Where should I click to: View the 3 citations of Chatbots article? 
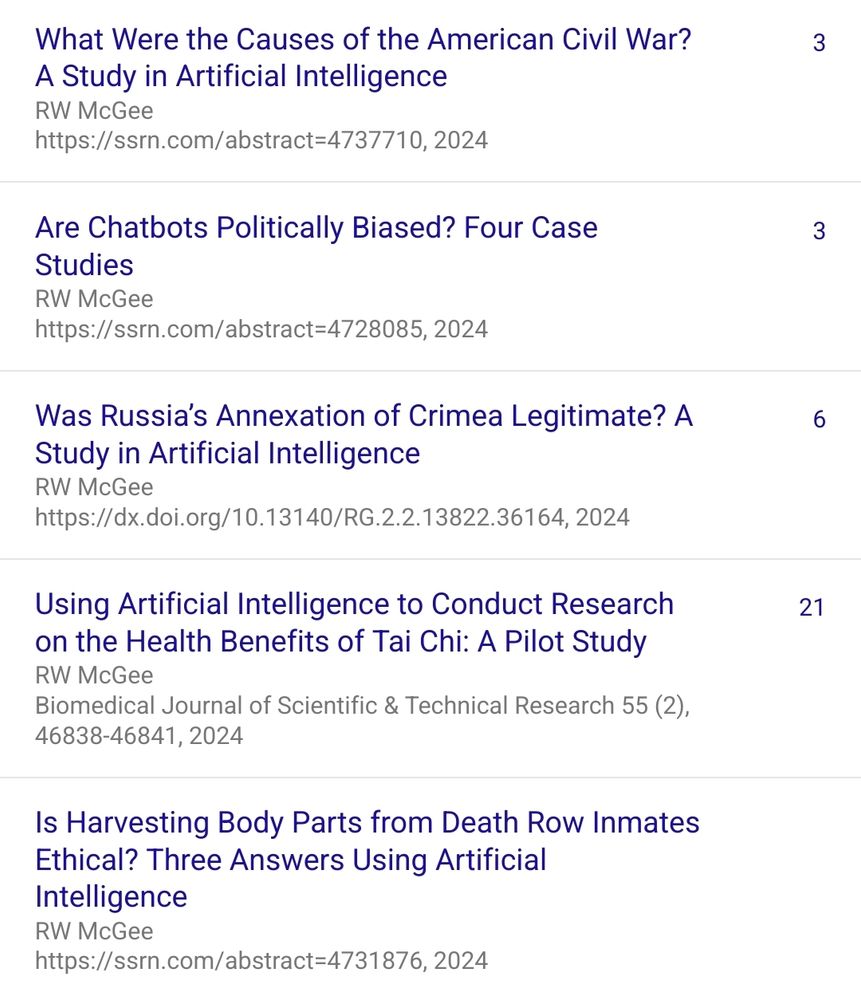coord(819,231)
